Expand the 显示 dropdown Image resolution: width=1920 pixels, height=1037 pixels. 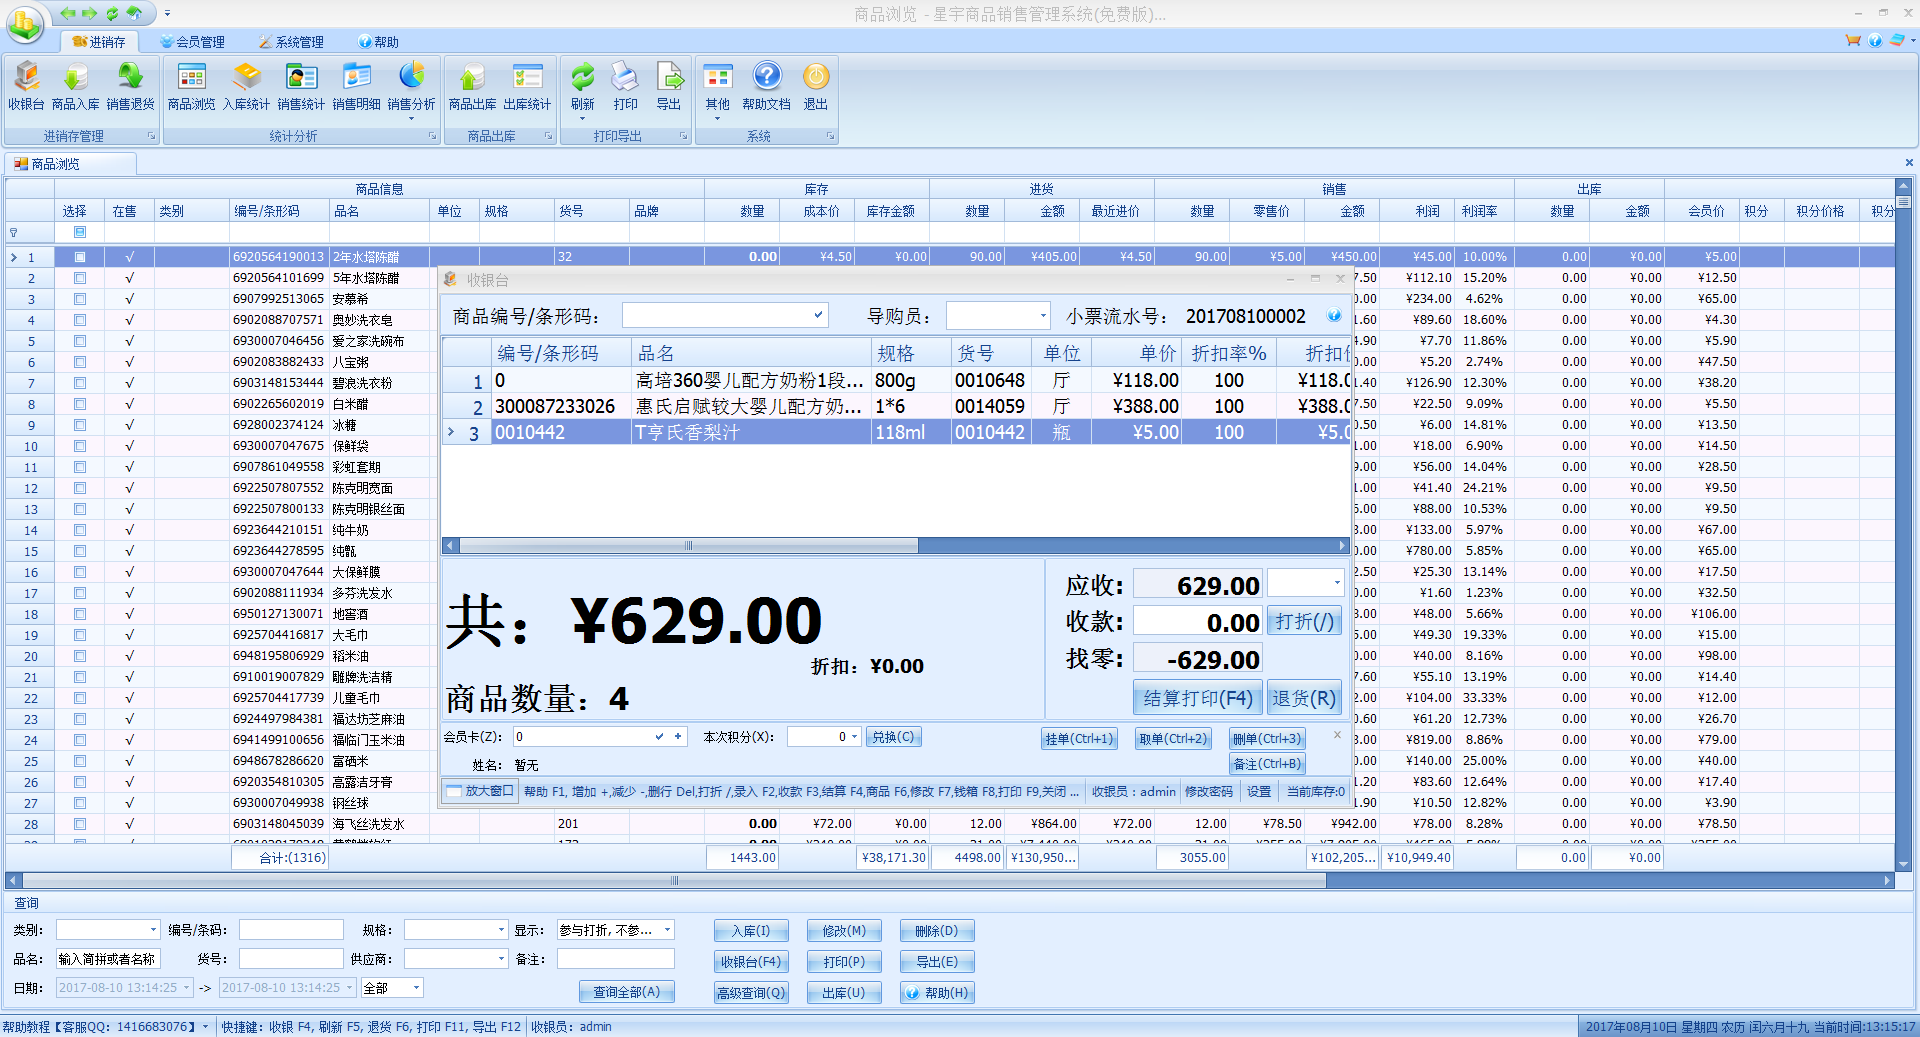pyautogui.click(x=667, y=930)
